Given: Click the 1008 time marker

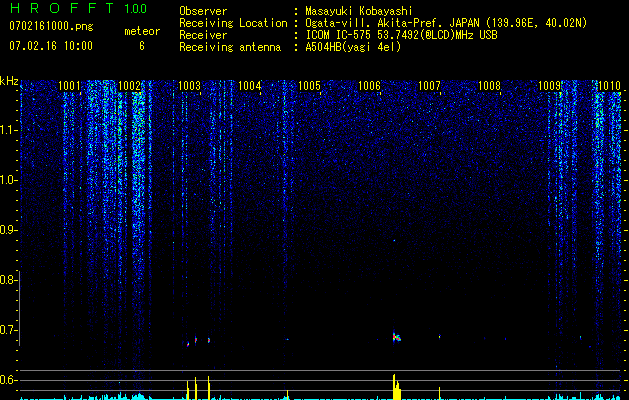Looking at the screenshot, I should [489, 85].
